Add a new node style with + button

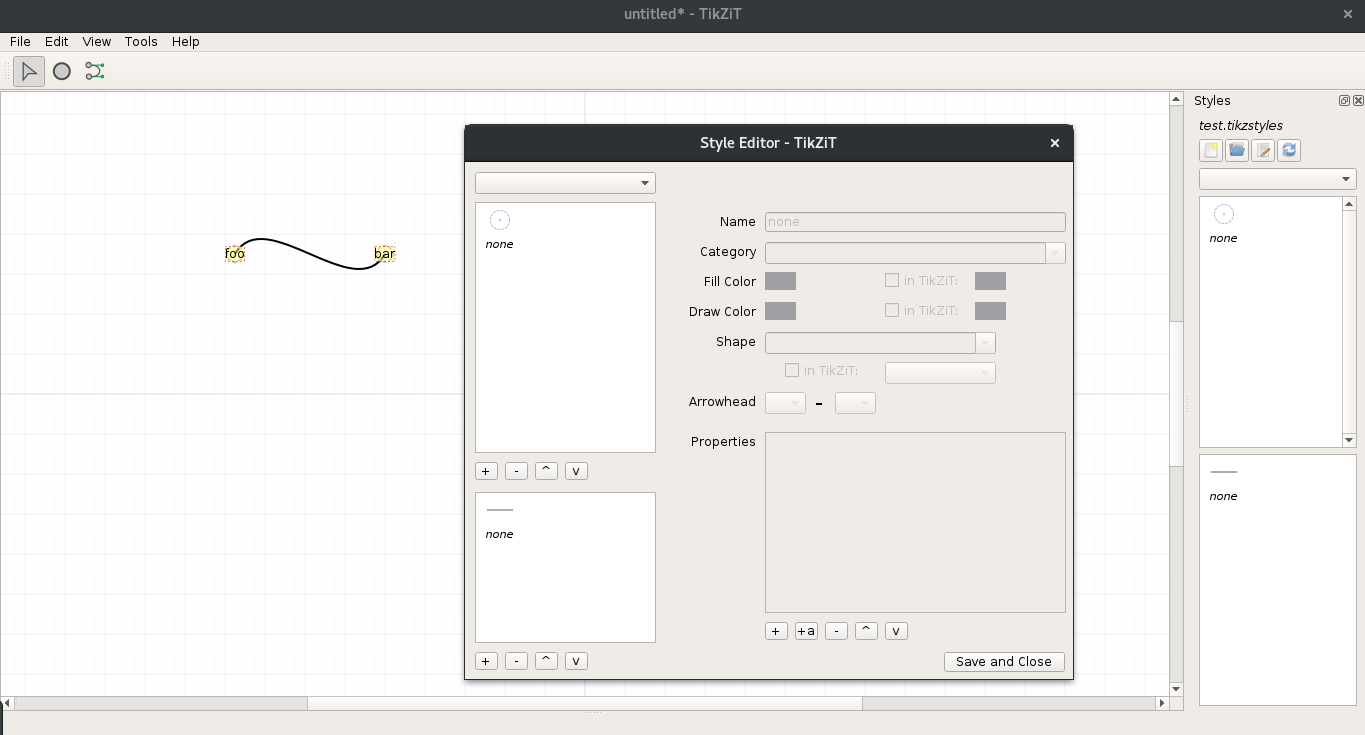[486, 471]
